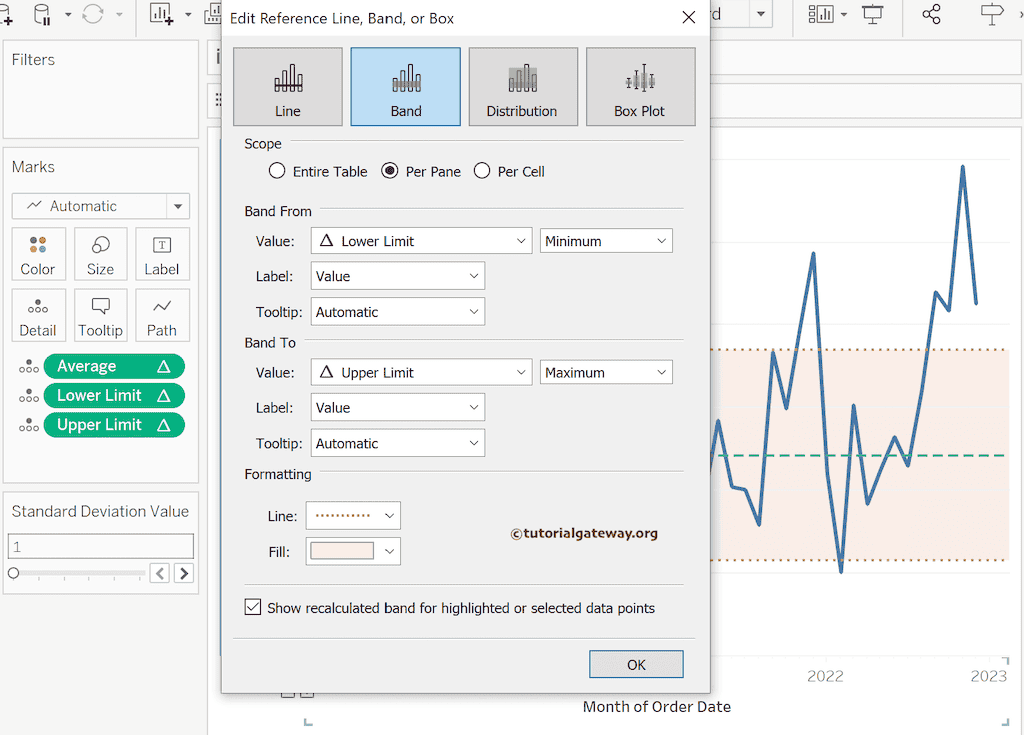This screenshot has width=1024, height=735.
Task: Expand the Maximum aggregation dropdown
Action: (606, 372)
